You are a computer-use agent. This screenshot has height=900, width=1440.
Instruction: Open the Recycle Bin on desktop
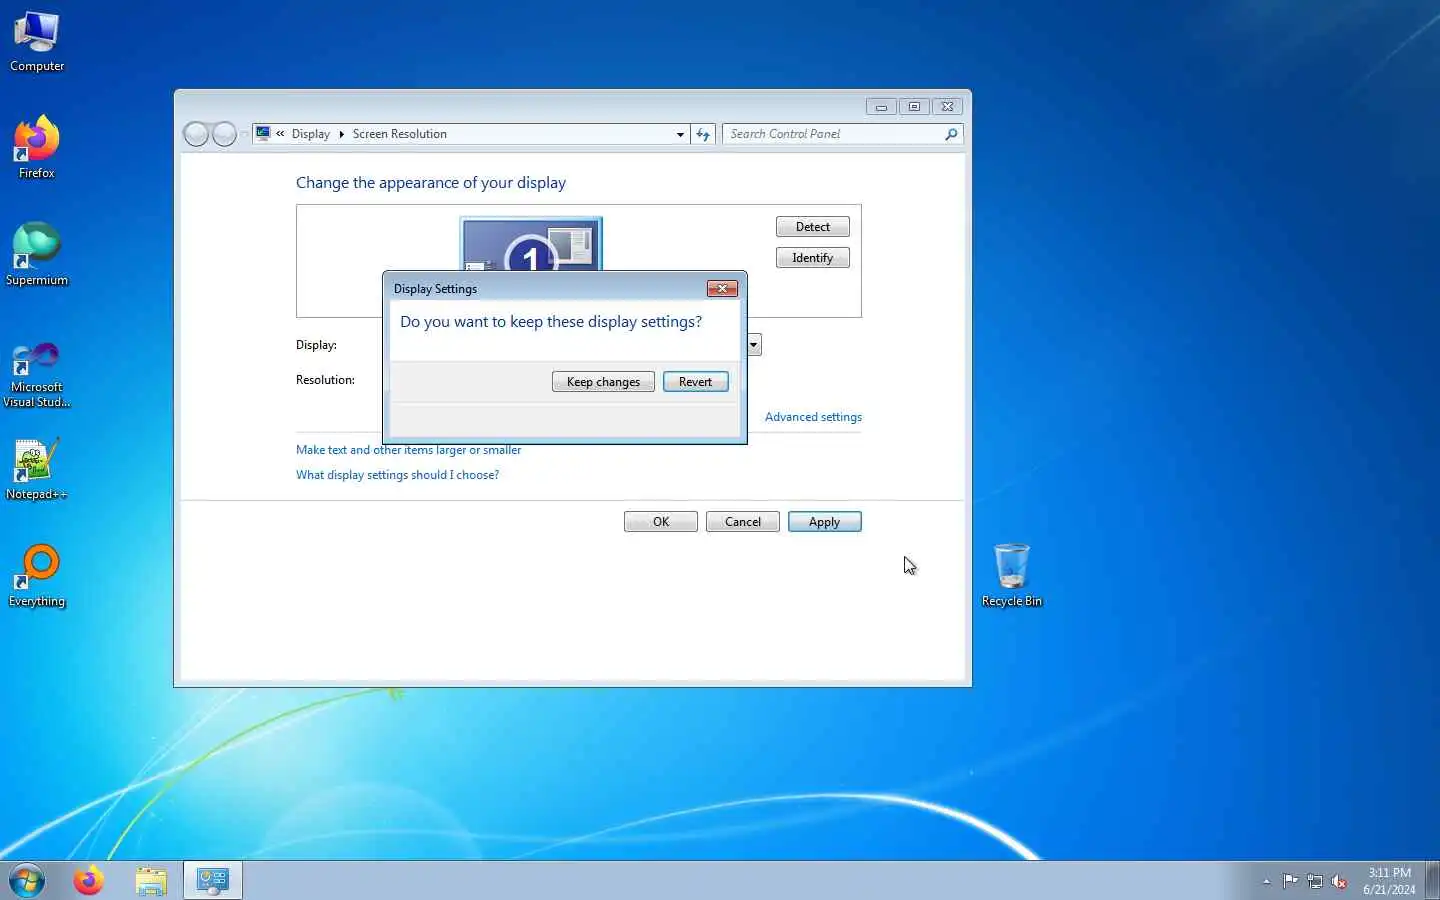[x=1012, y=575]
